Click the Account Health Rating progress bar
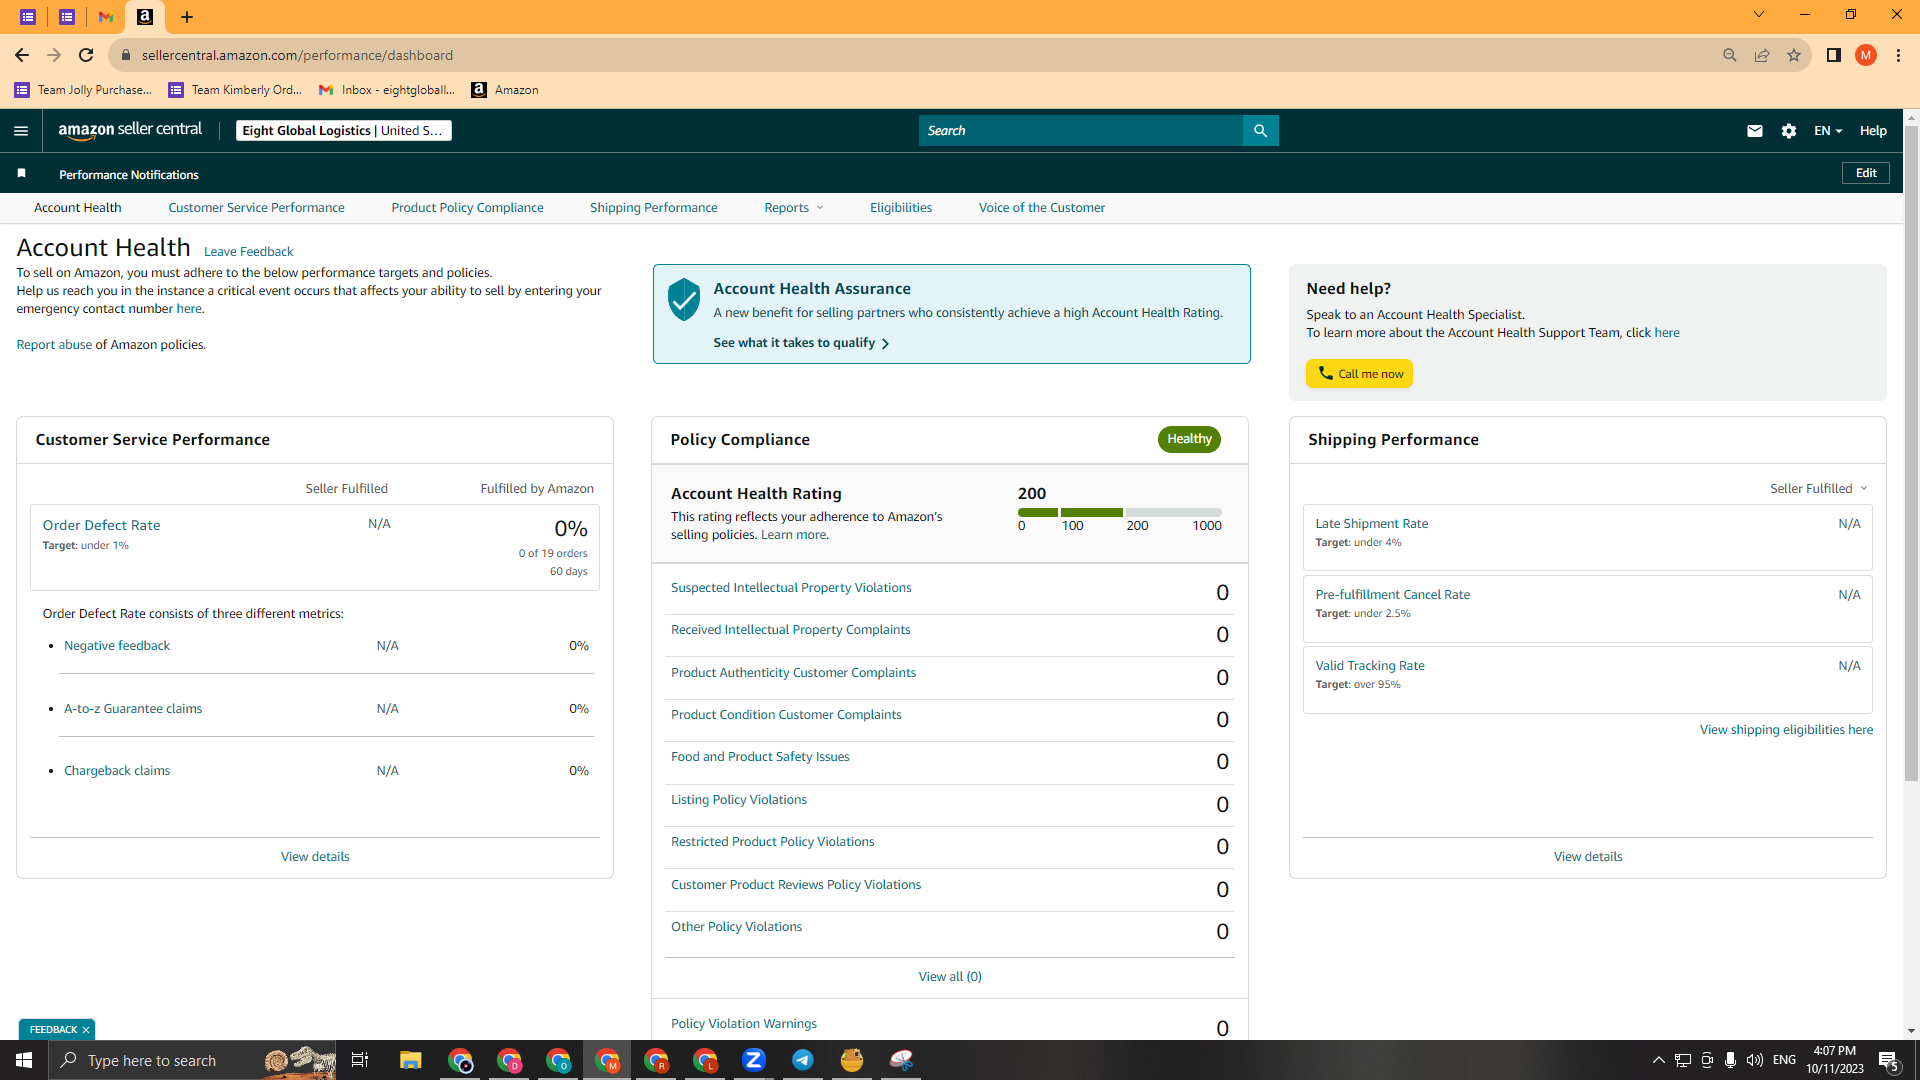1920x1080 pixels. click(1120, 512)
